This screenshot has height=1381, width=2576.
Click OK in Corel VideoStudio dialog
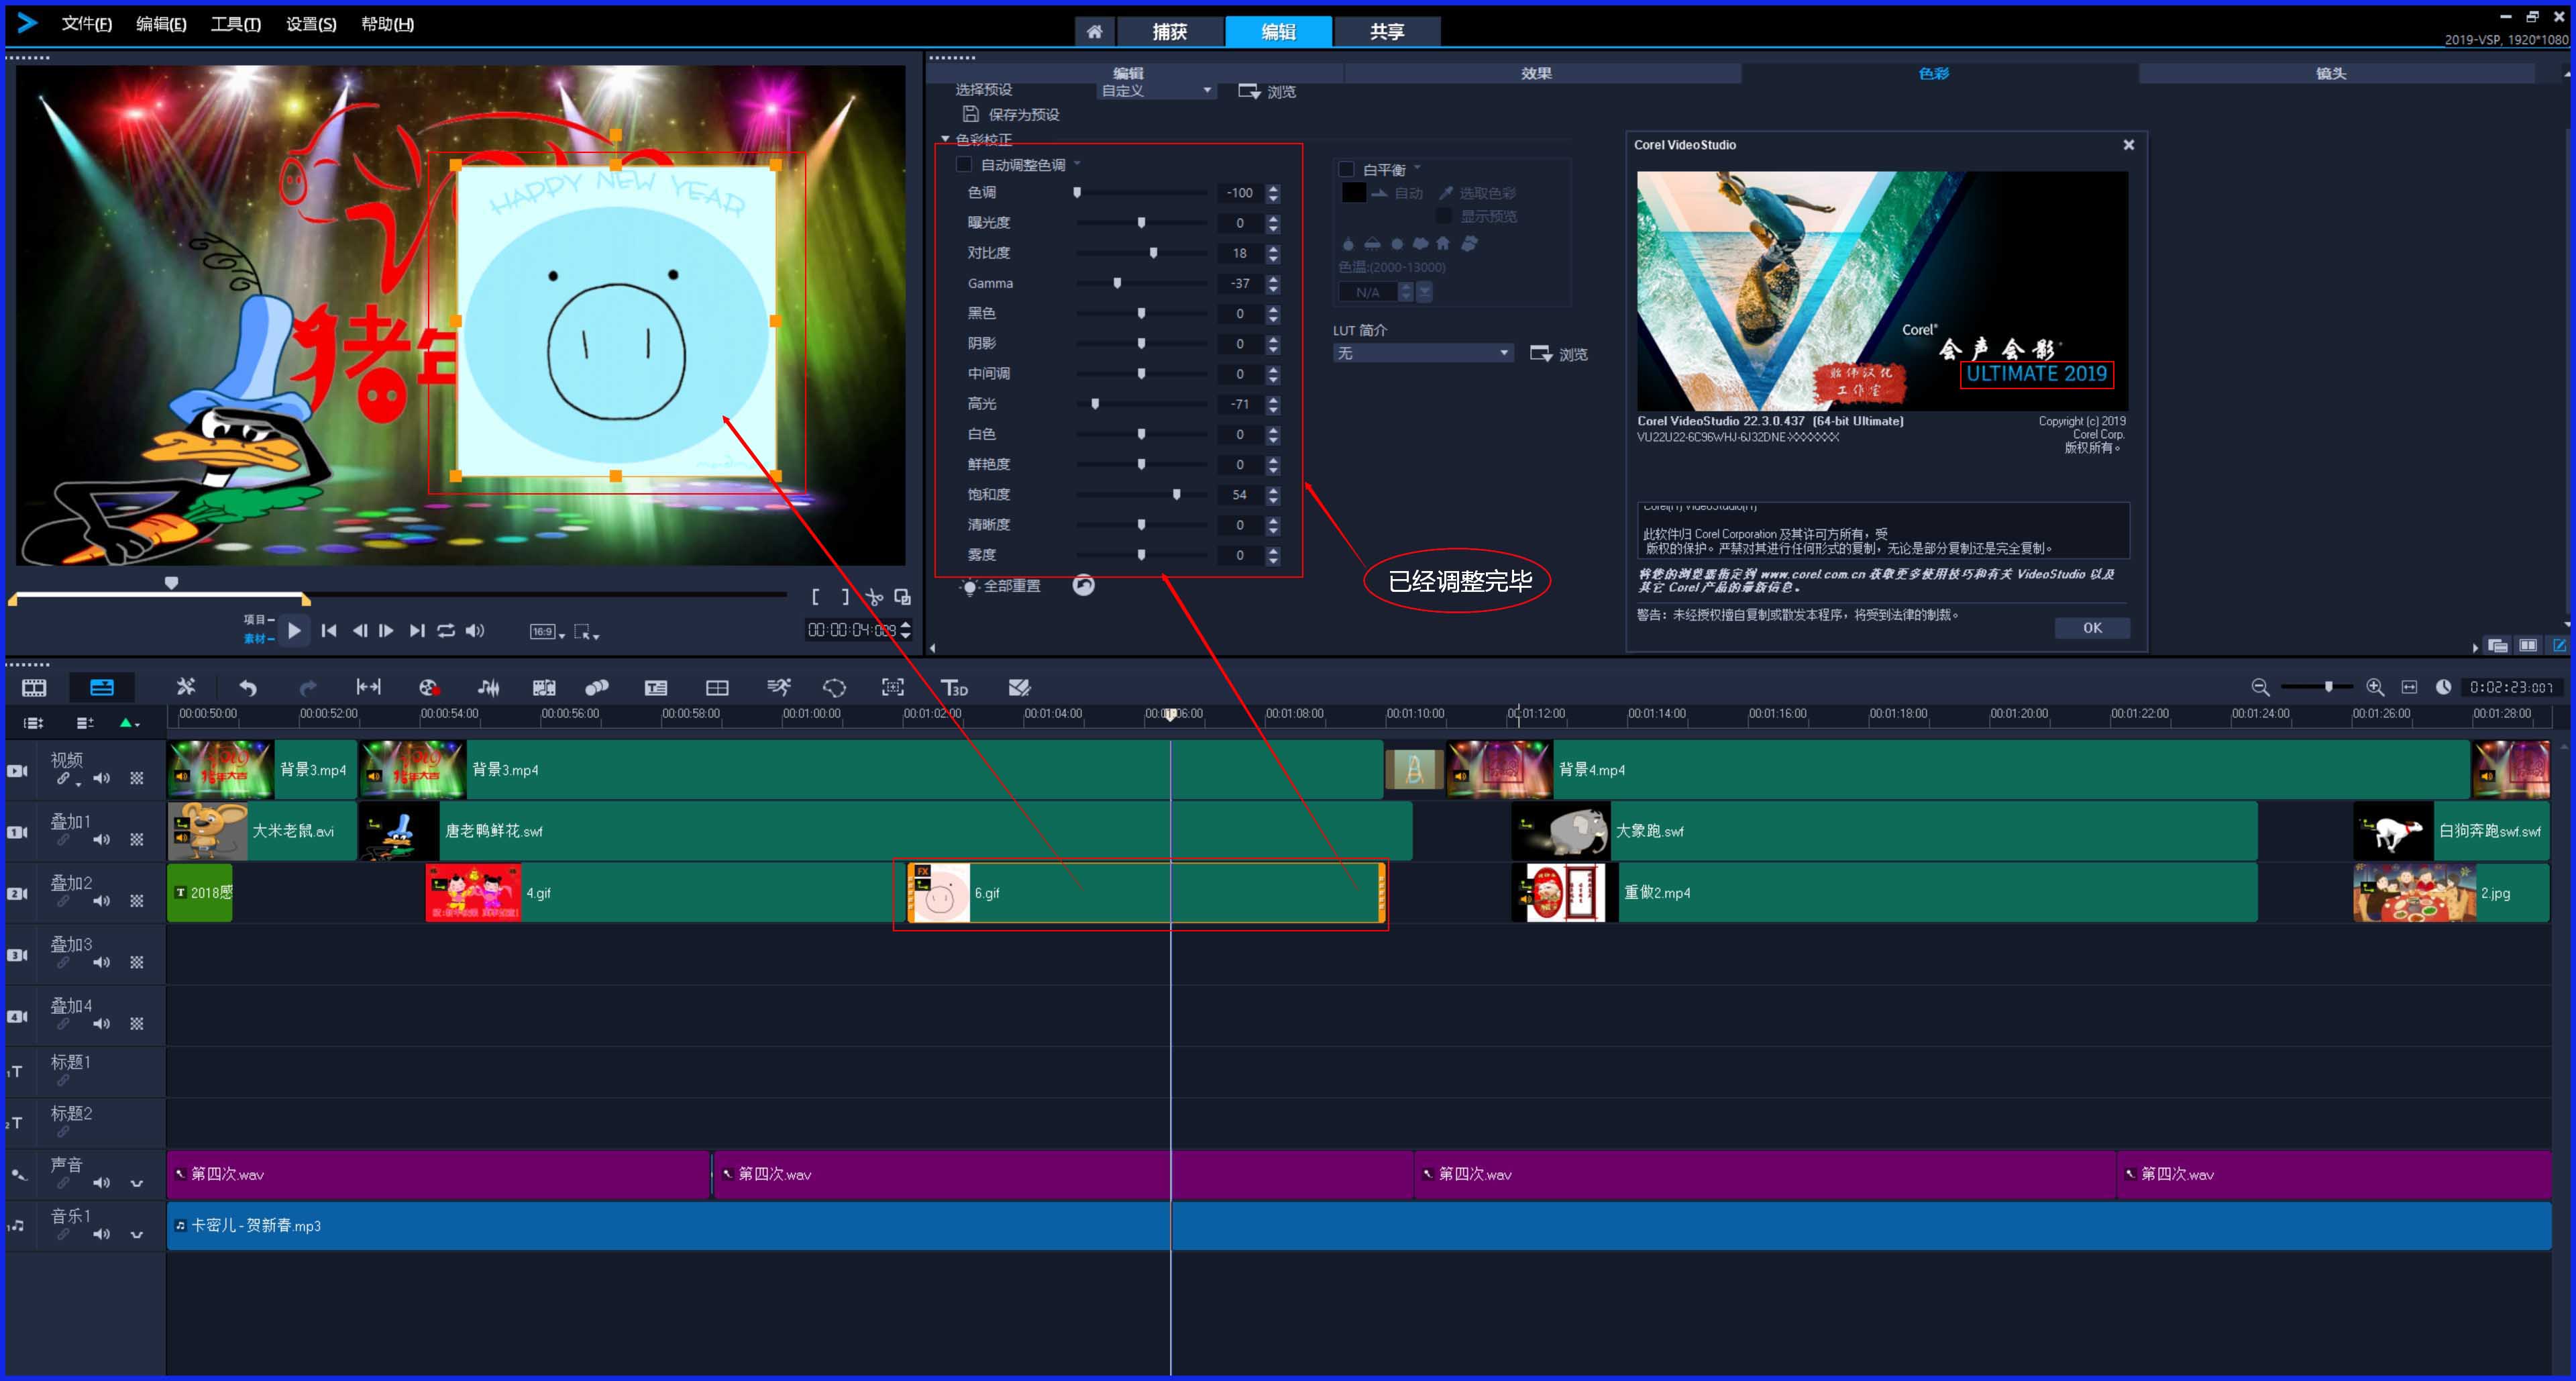point(2092,628)
